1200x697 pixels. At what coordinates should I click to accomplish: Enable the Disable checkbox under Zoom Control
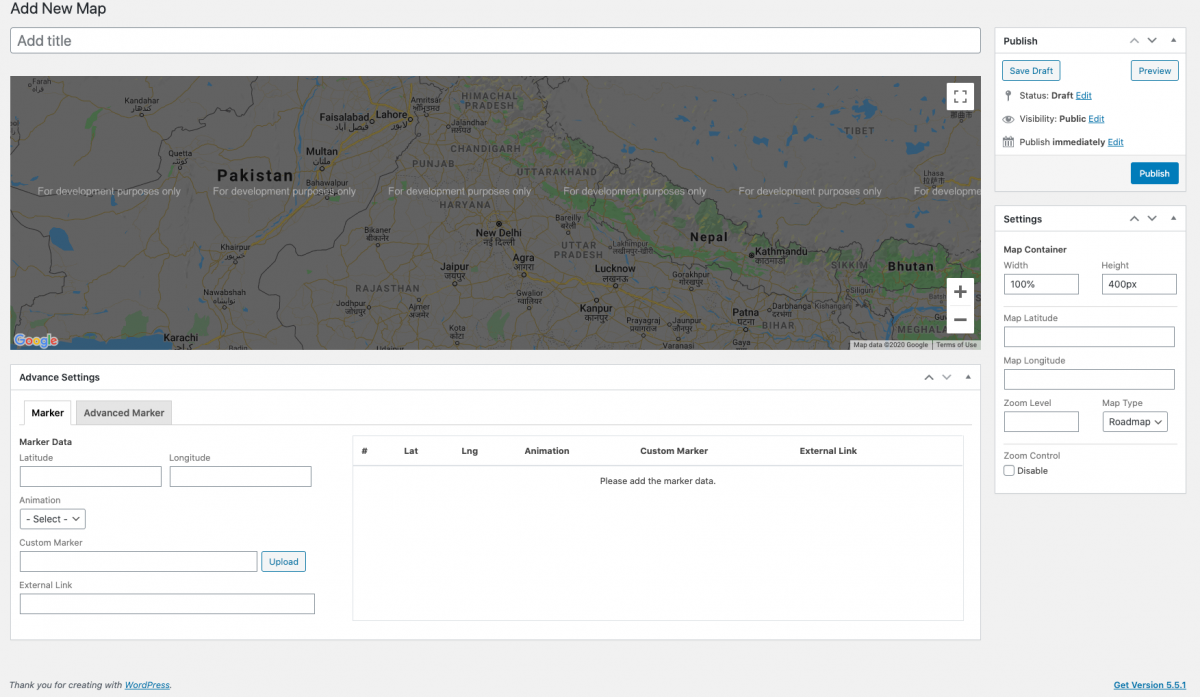(x=1009, y=470)
